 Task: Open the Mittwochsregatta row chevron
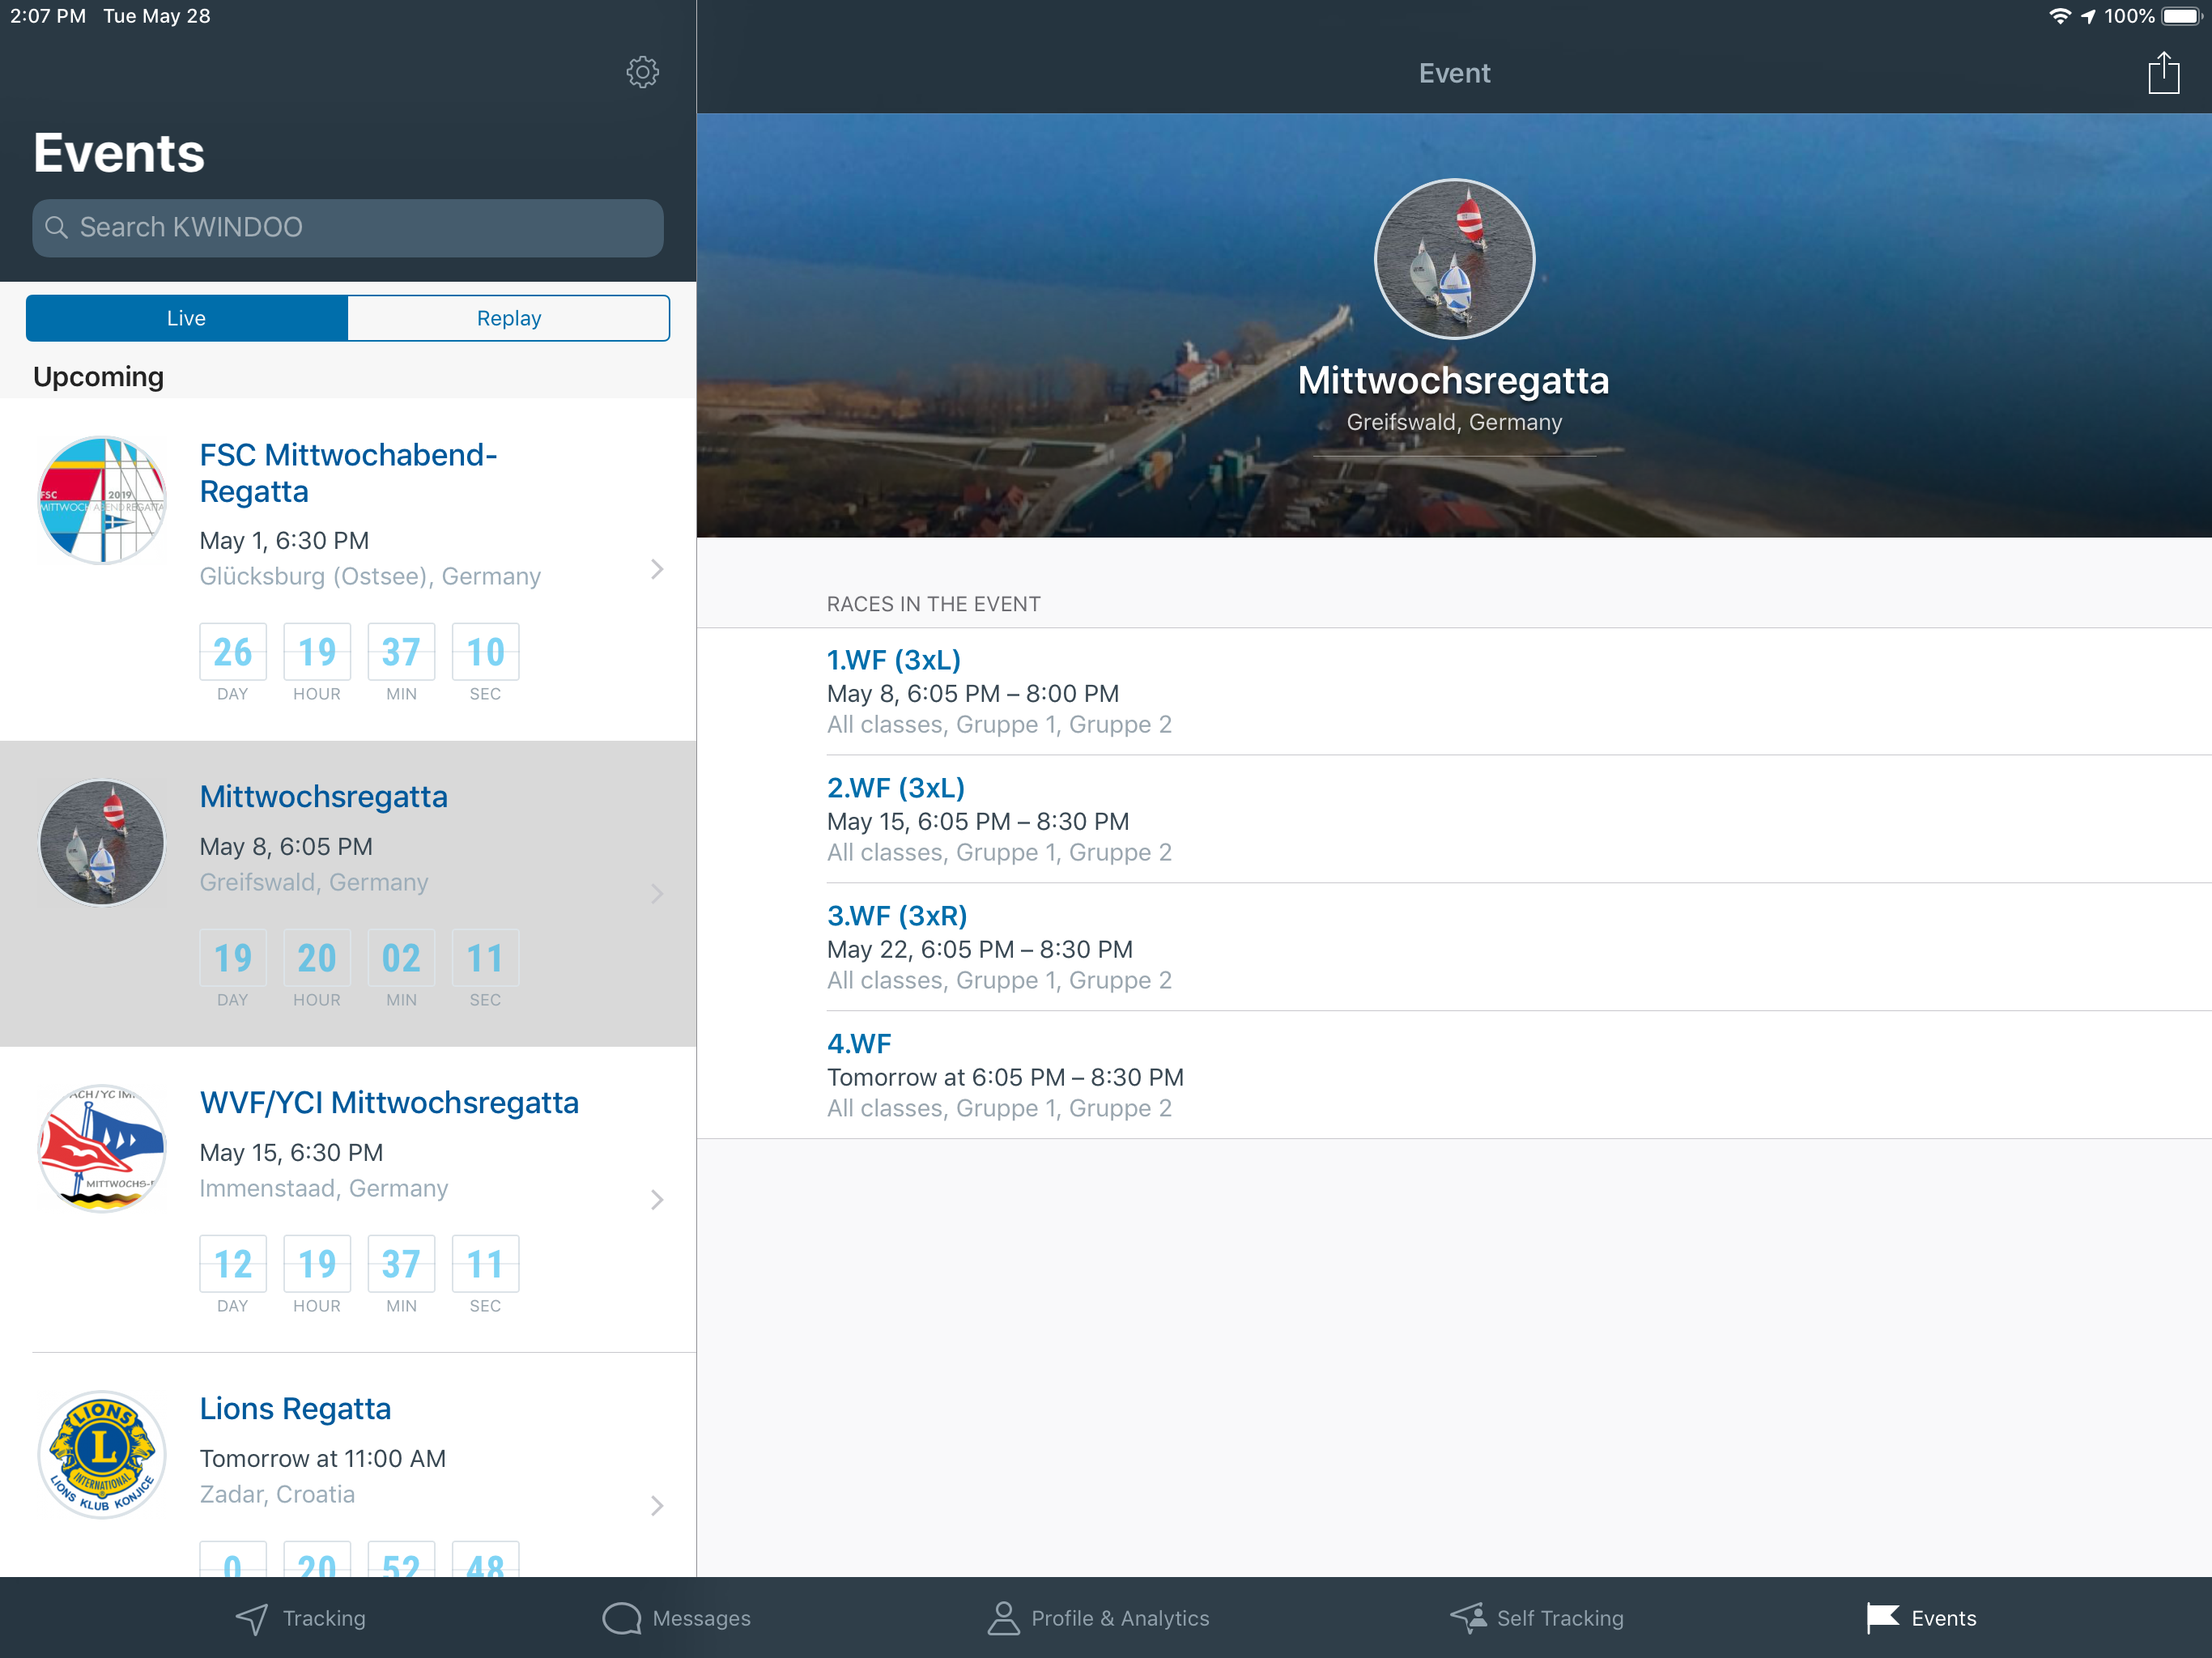point(657,893)
